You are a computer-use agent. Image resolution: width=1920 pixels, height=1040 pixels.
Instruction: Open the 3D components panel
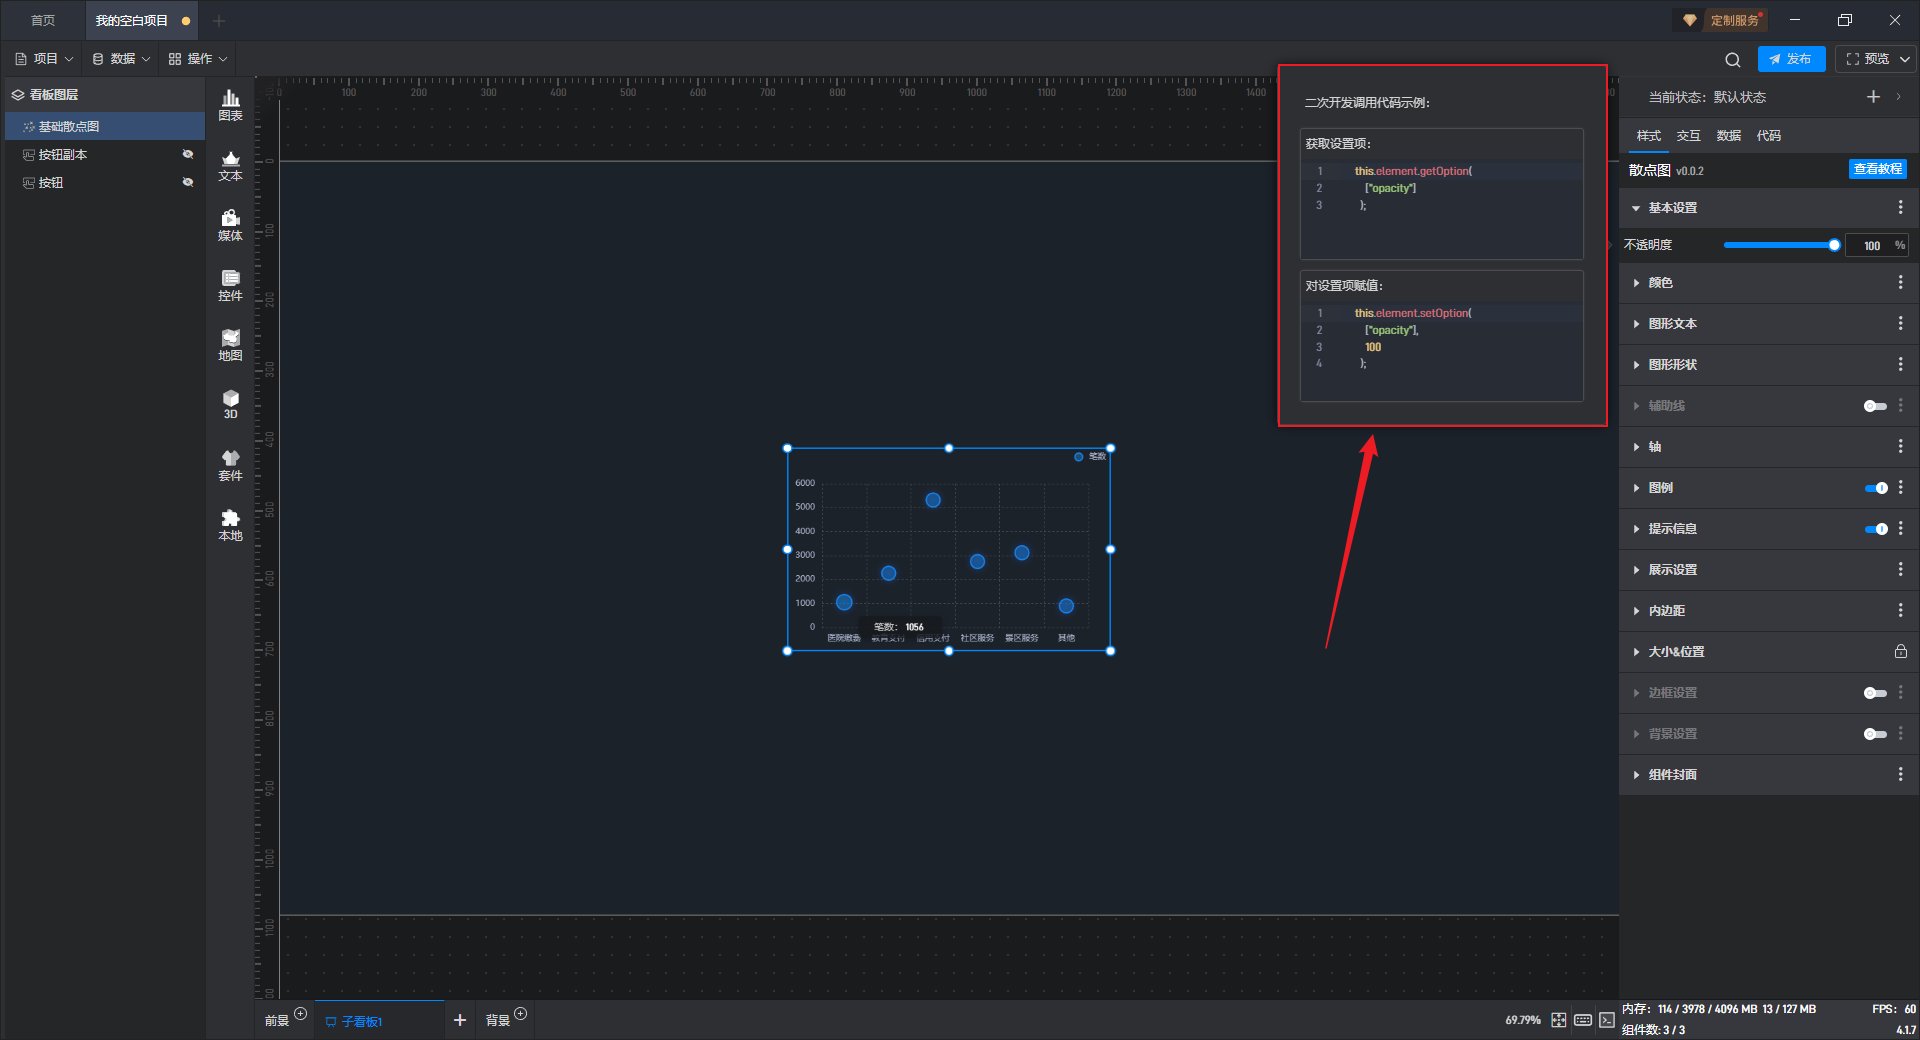pos(230,404)
